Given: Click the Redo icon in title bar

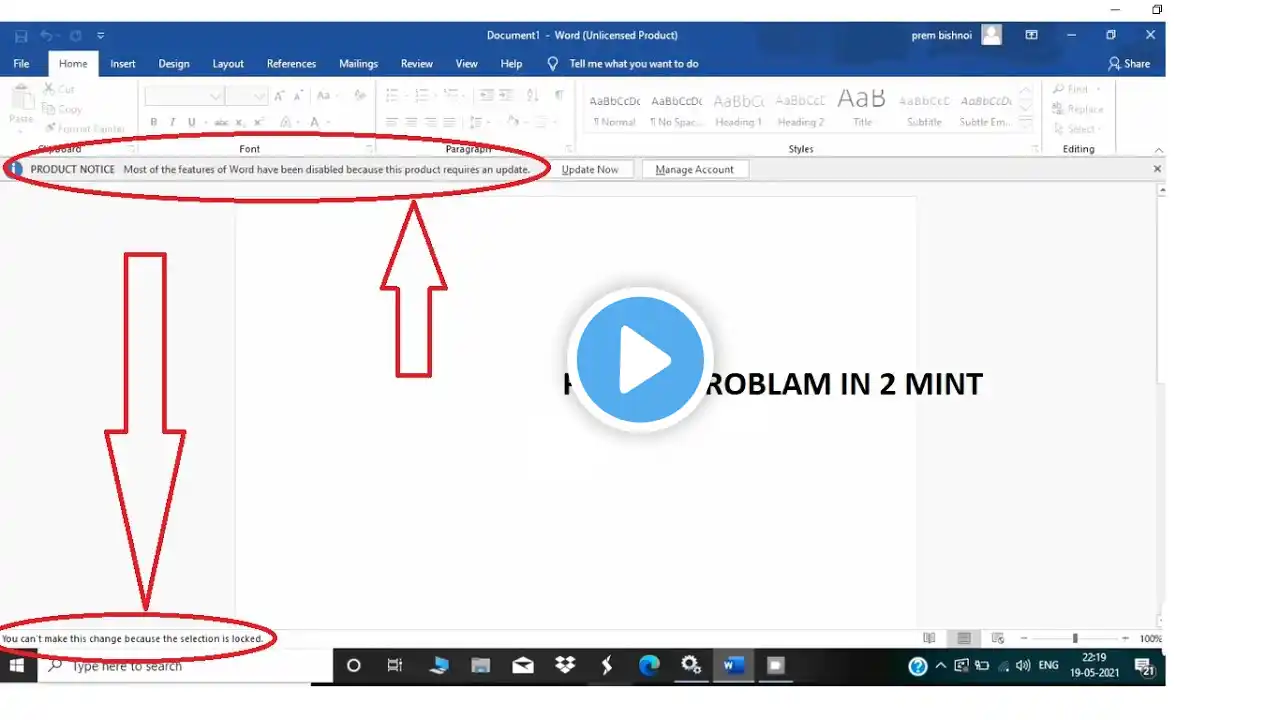Looking at the screenshot, I should [76, 35].
